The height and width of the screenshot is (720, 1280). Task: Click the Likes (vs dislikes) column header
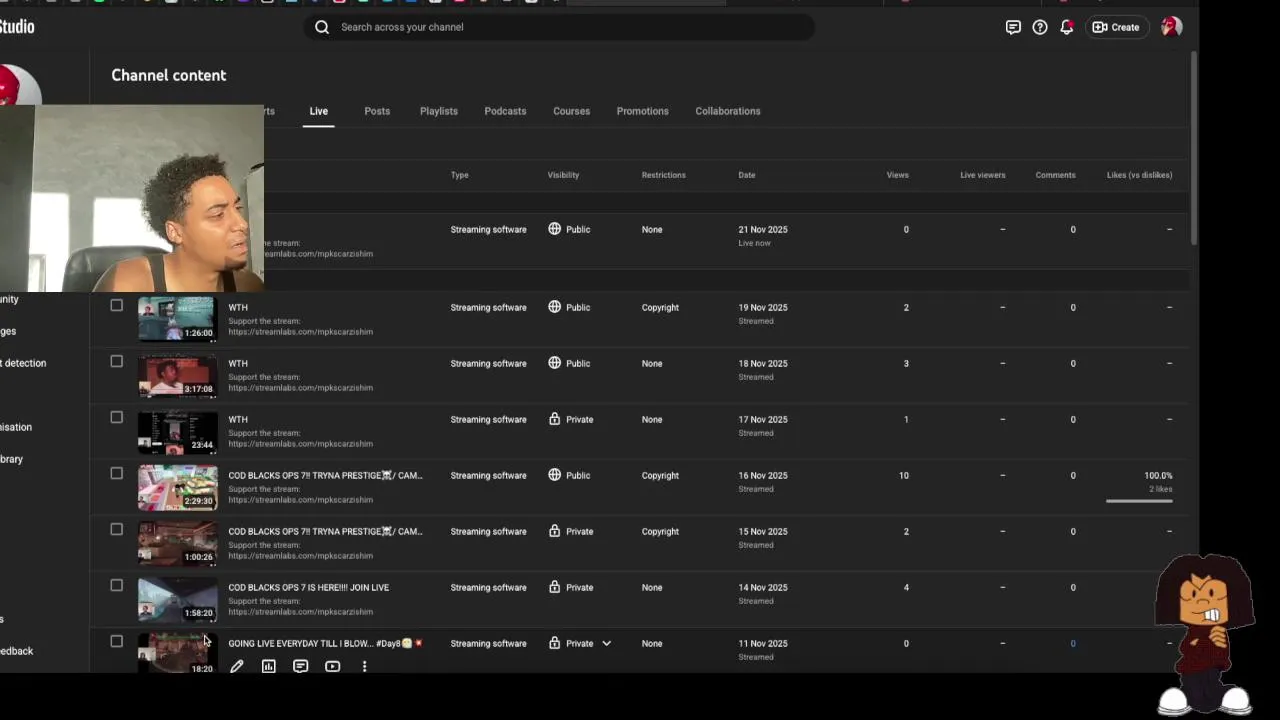point(1139,175)
